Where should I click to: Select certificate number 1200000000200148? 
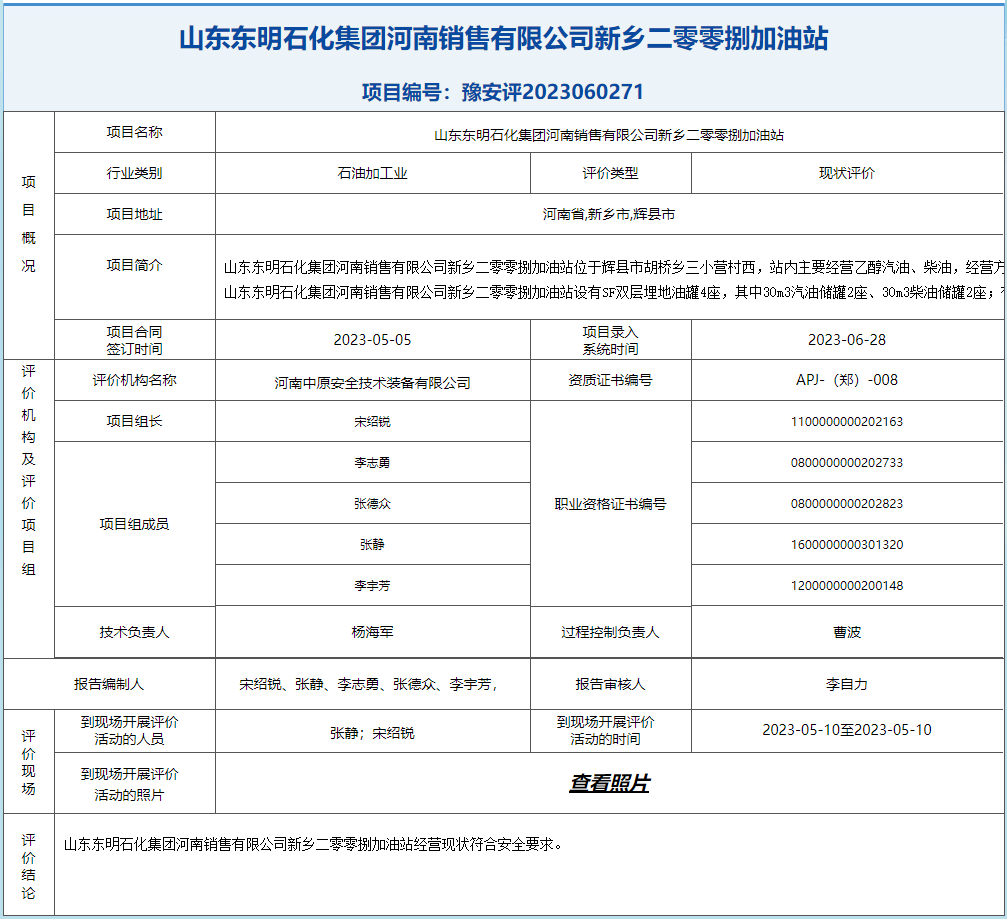tap(846, 586)
